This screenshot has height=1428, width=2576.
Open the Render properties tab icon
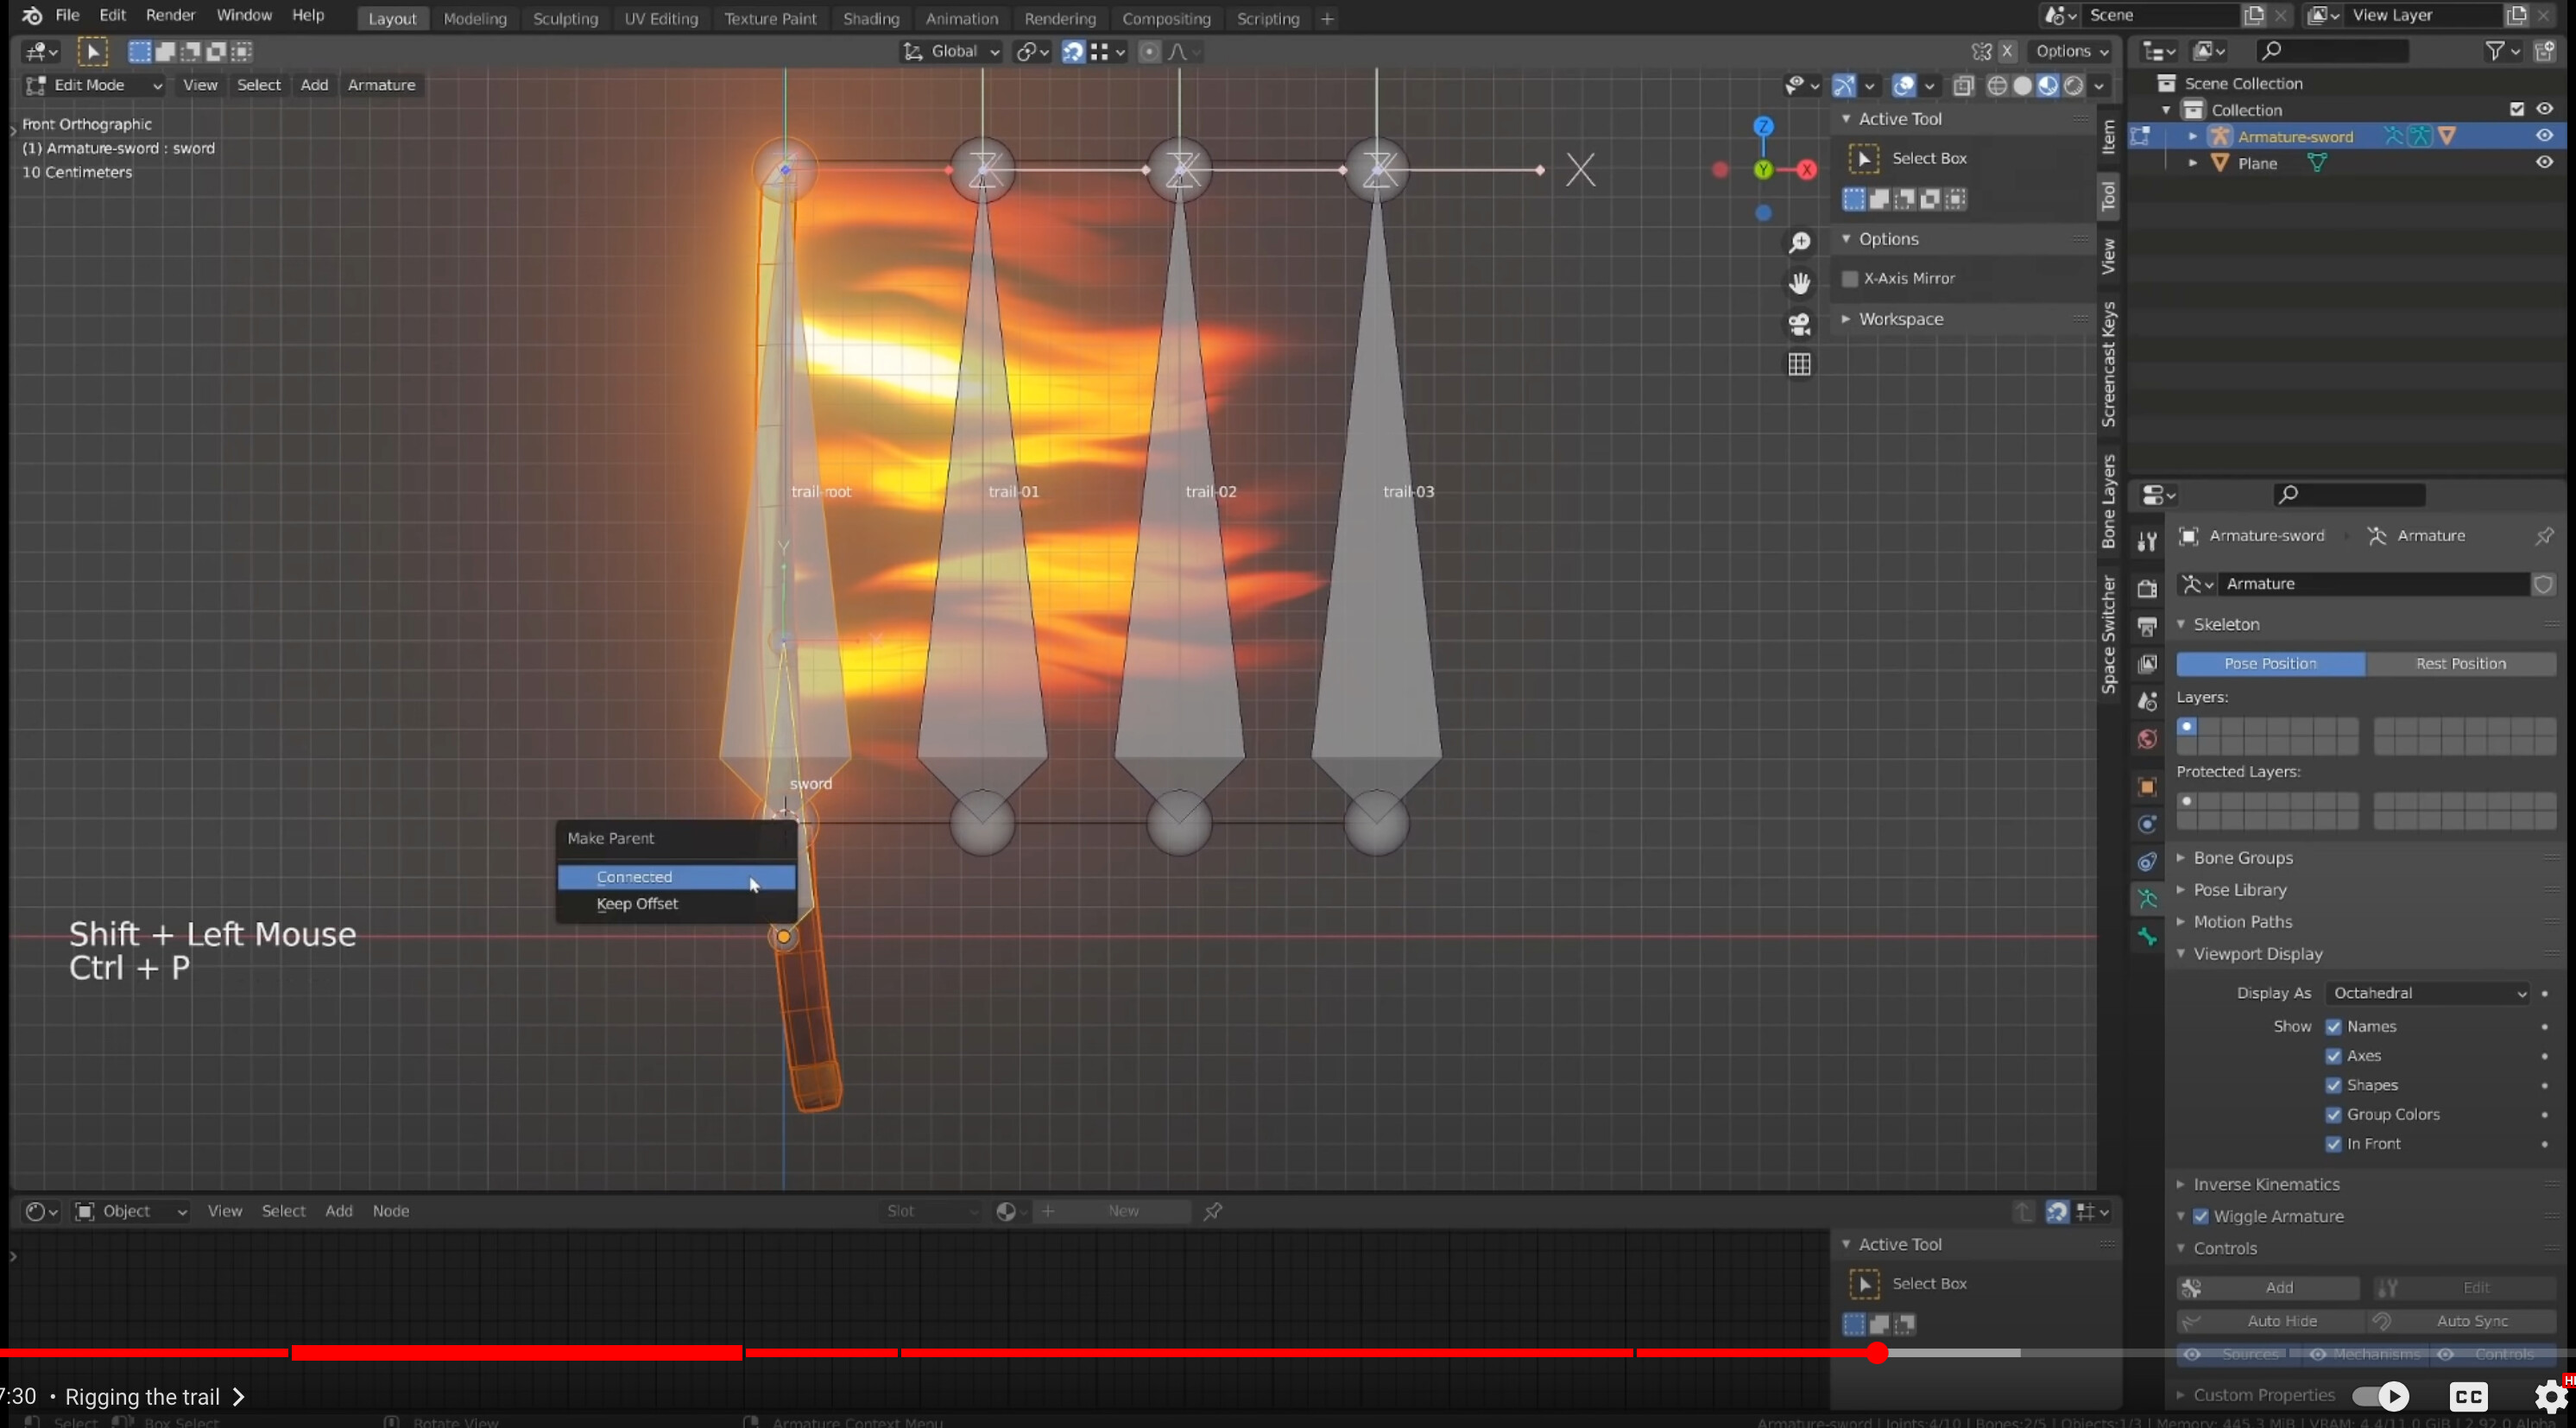(2147, 589)
